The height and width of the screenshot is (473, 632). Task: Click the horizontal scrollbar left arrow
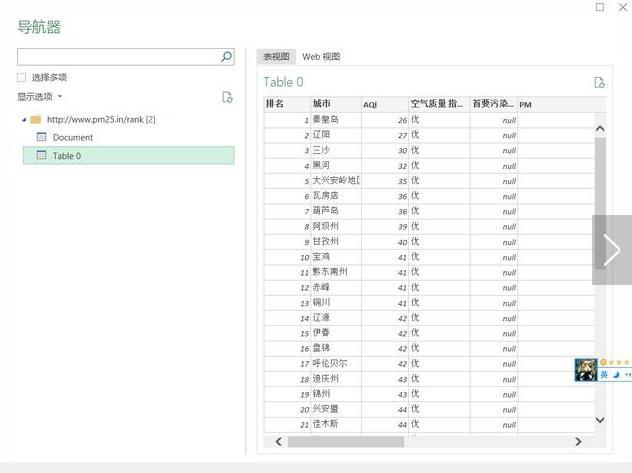point(279,442)
